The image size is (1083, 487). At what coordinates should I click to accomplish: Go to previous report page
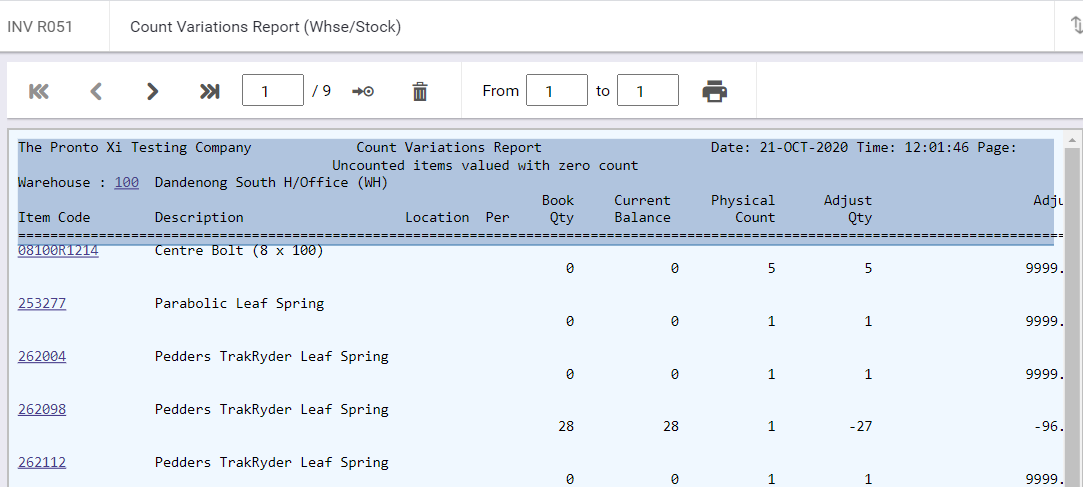tap(96, 91)
